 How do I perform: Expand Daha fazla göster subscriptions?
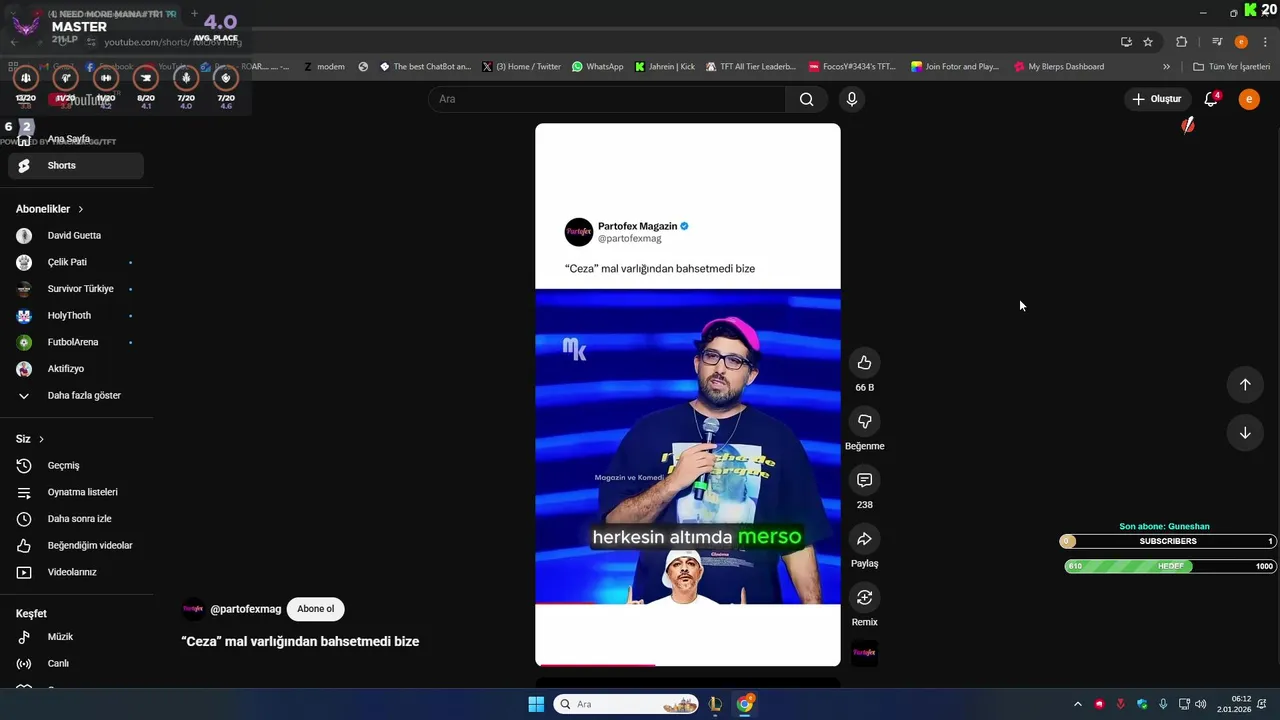[76, 396]
